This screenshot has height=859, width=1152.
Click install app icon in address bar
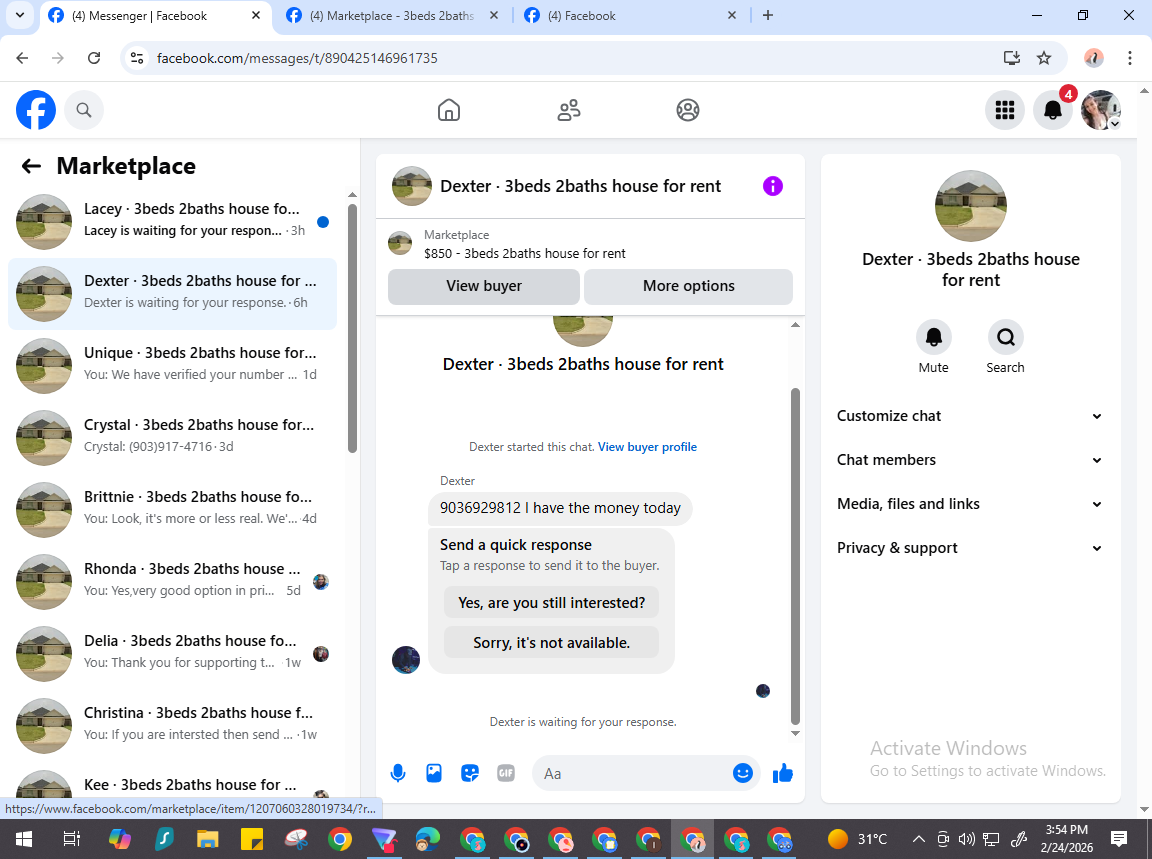pyautogui.click(x=1012, y=58)
